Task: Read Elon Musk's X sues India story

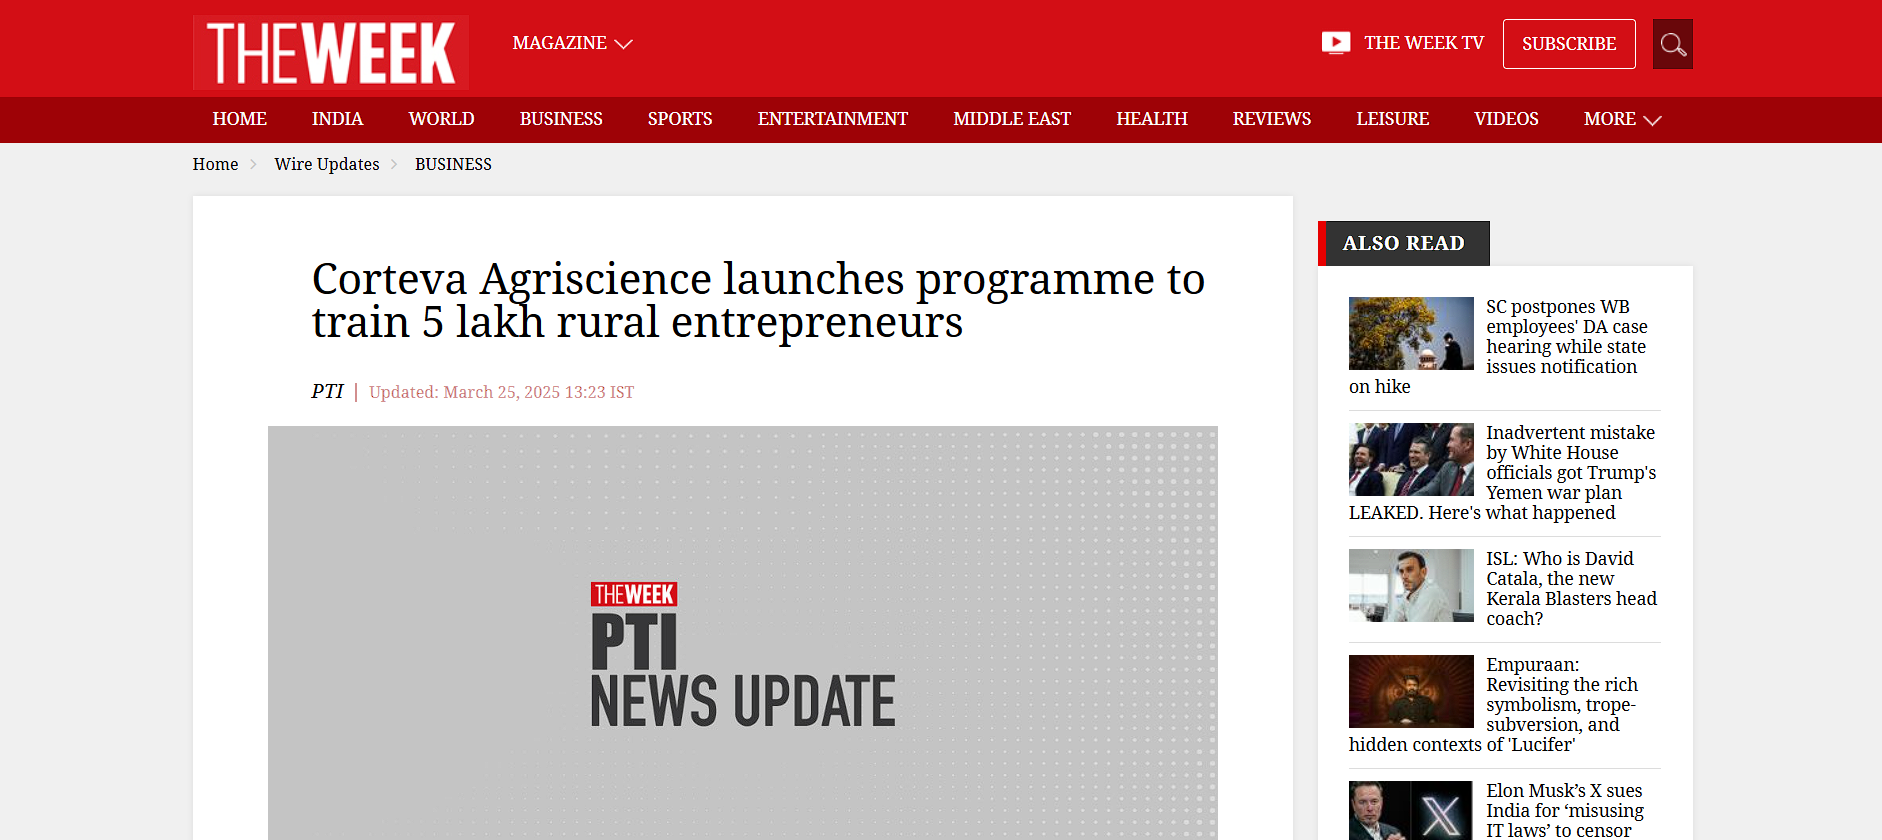Action: (x=1565, y=811)
